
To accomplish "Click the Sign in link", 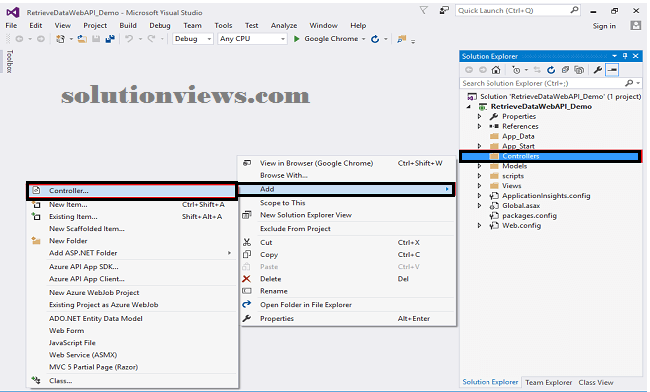I will tap(604, 26).
